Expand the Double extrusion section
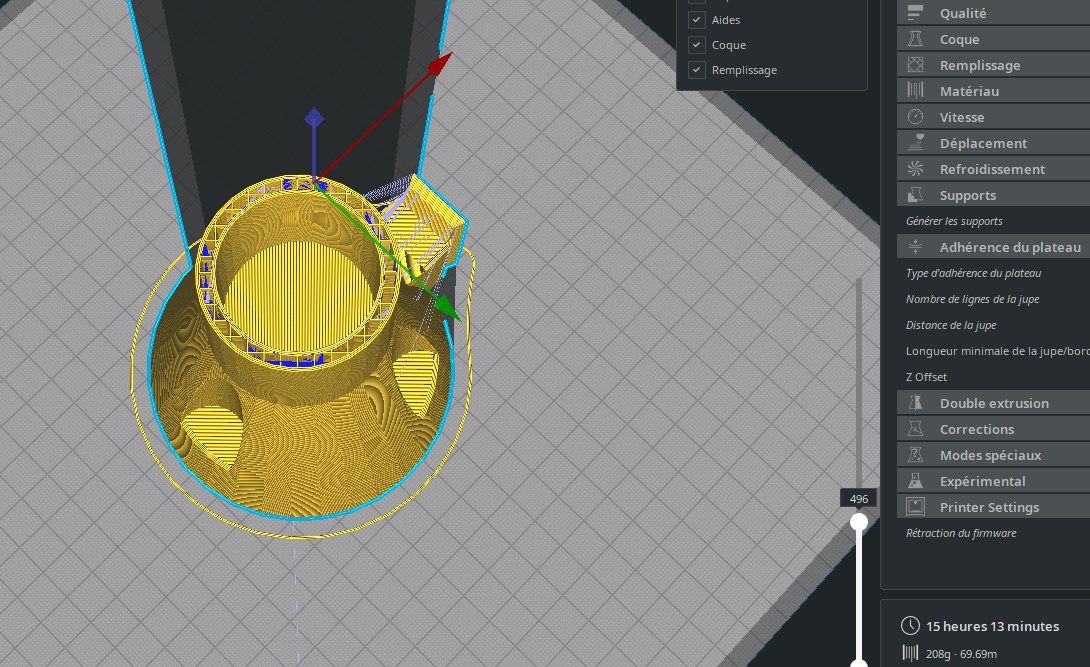Screen dimensions: 1090x667 pyautogui.click(x=993, y=403)
